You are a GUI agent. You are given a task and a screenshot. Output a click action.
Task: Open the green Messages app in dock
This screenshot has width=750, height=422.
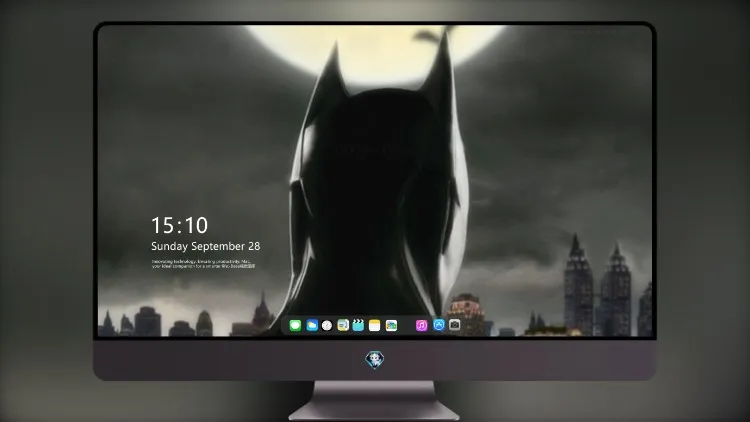(295, 326)
